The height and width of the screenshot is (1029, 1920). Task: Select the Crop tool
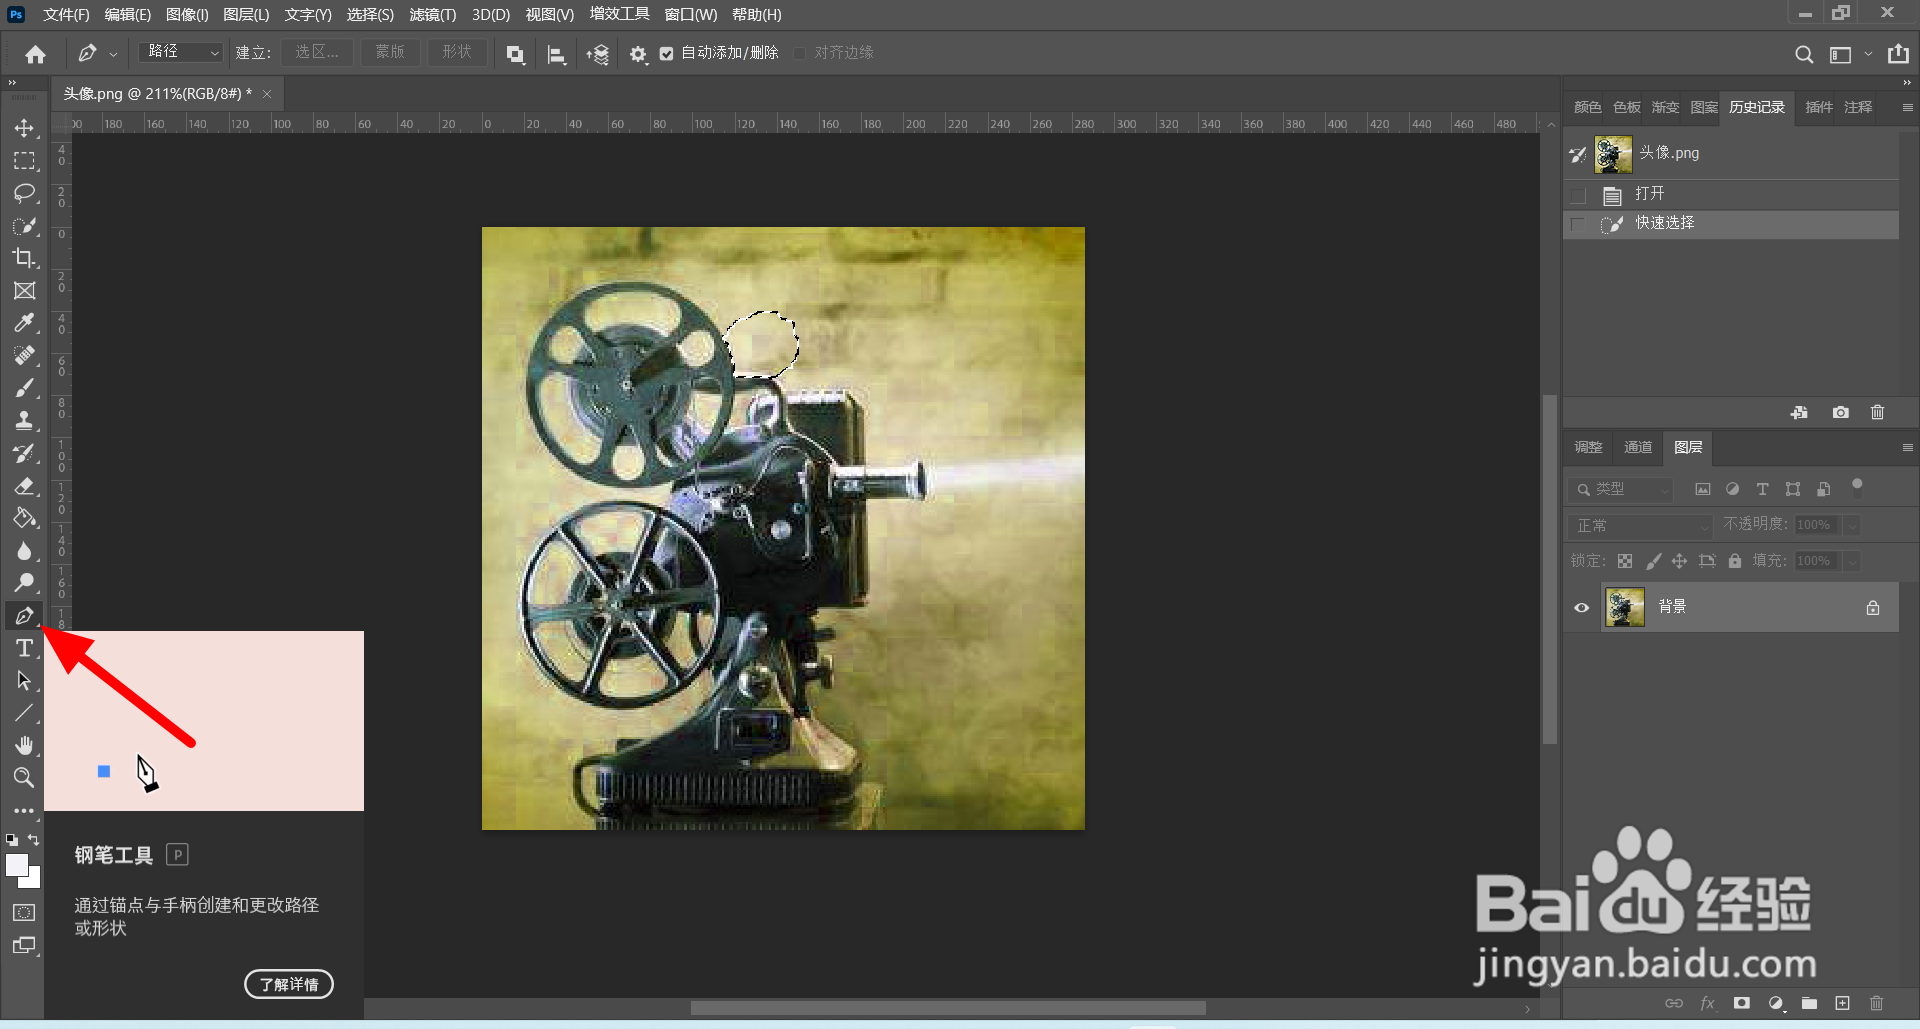click(24, 258)
